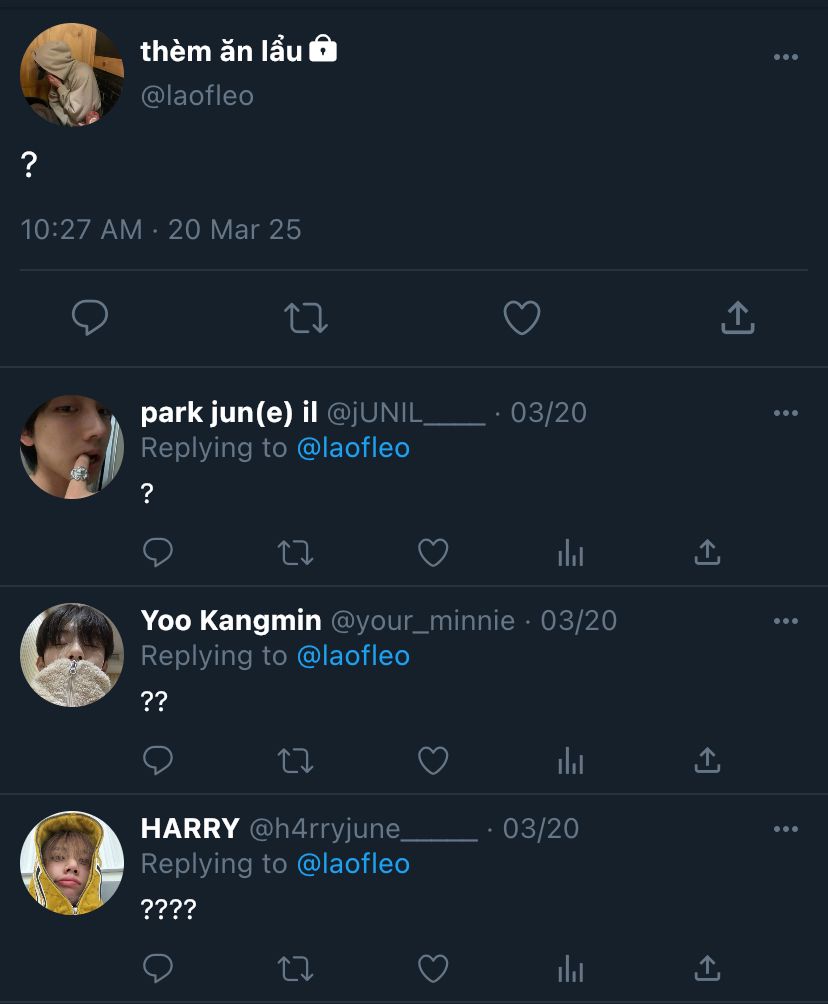Reply to the main tweet by @laofleo
The height and width of the screenshot is (1004, 828).
(x=90, y=318)
